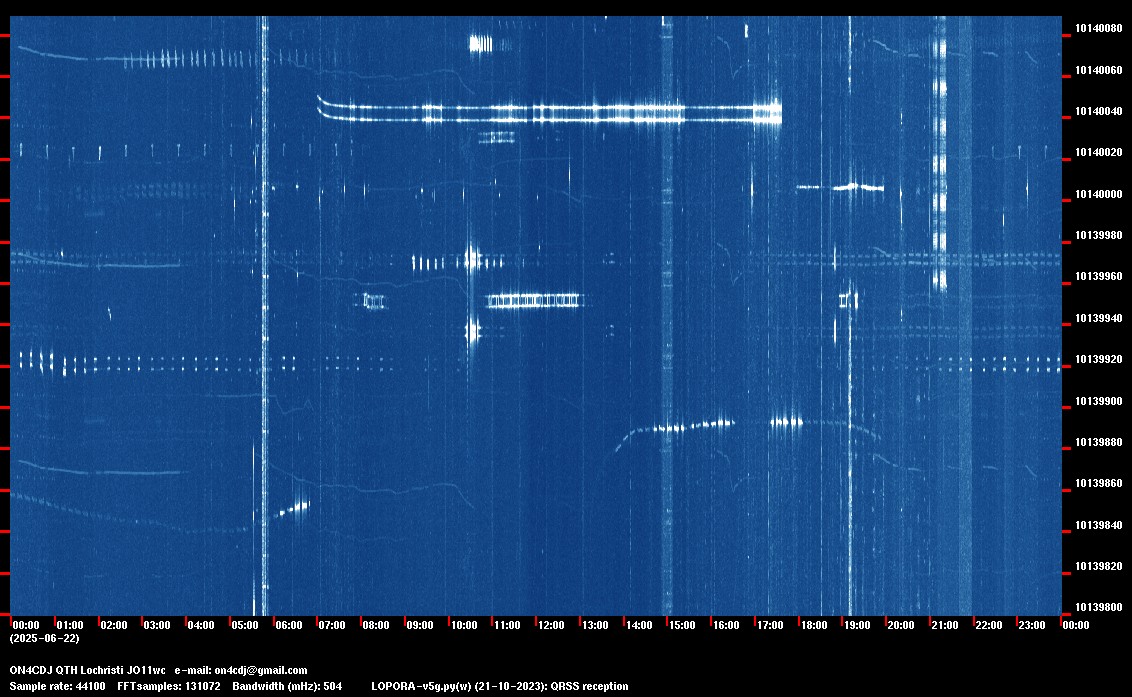Click the Sample rate: 44100 text

[x=57, y=686]
